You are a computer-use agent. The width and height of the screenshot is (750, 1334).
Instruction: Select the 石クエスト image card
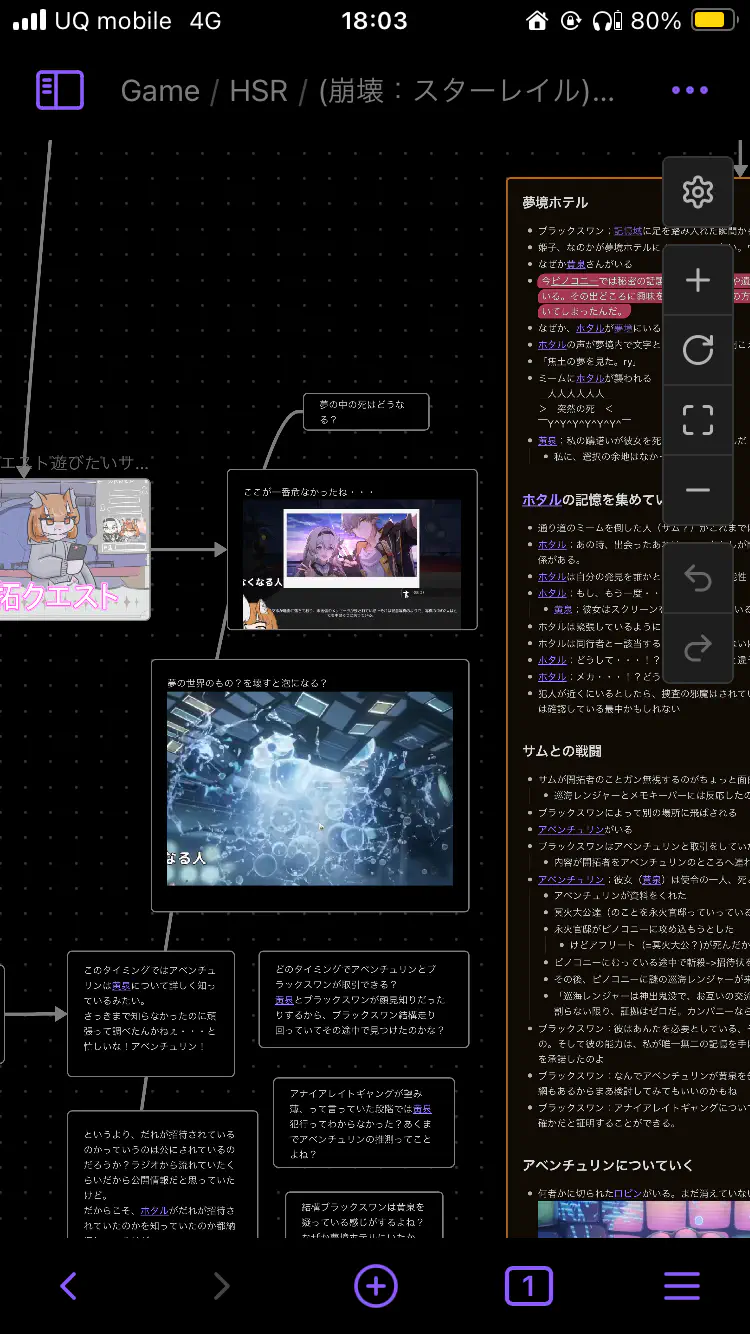click(74, 549)
